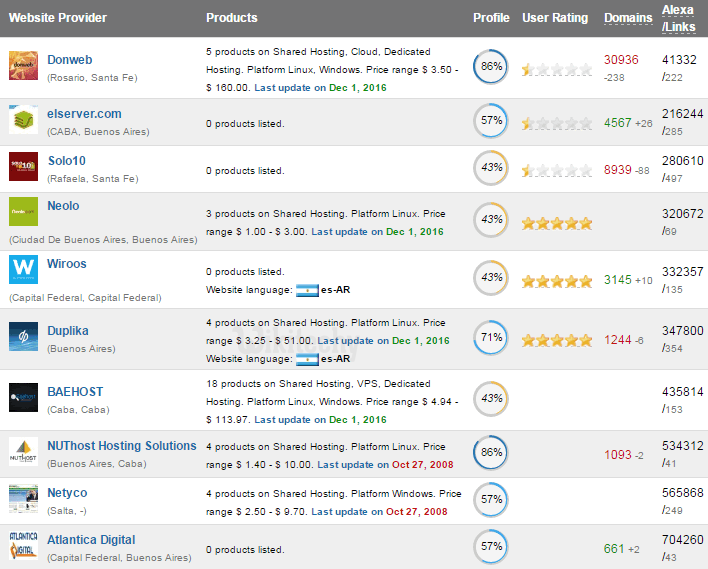Image resolution: width=708 pixels, height=569 pixels.
Task: Click Netyco's last update Oct 27, 2008
Action: [x=417, y=512]
